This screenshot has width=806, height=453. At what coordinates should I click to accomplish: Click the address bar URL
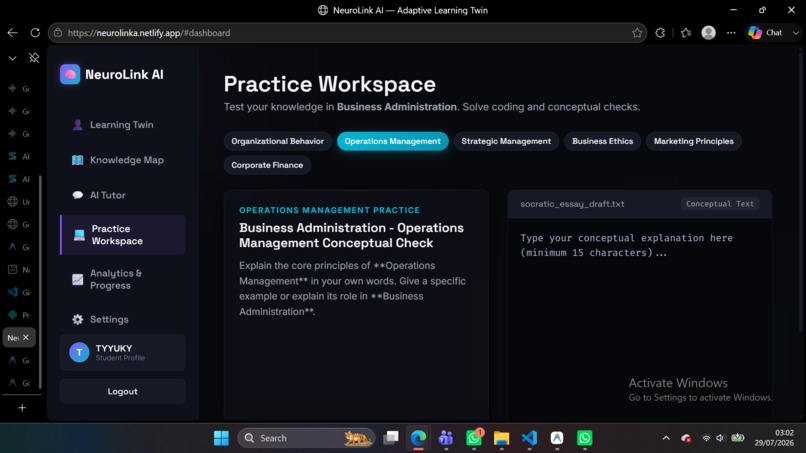point(149,33)
